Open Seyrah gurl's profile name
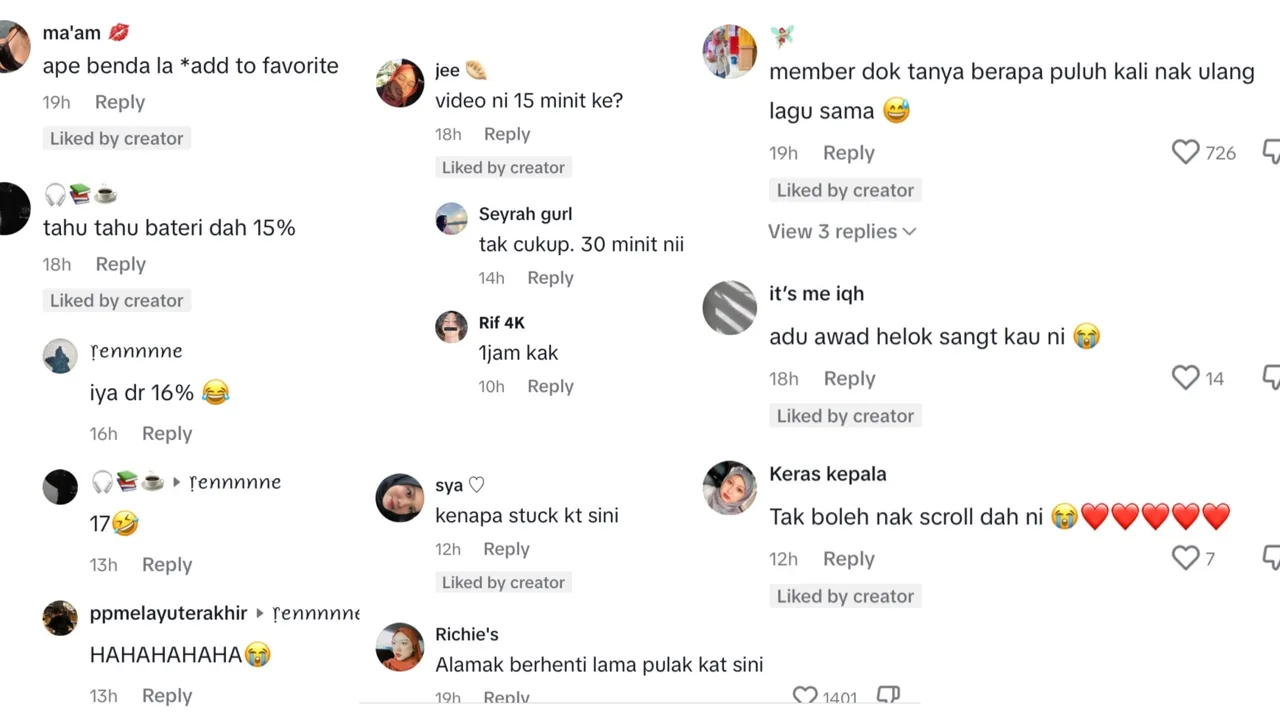Viewport: 1280px width, 720px height. point(525,214)
